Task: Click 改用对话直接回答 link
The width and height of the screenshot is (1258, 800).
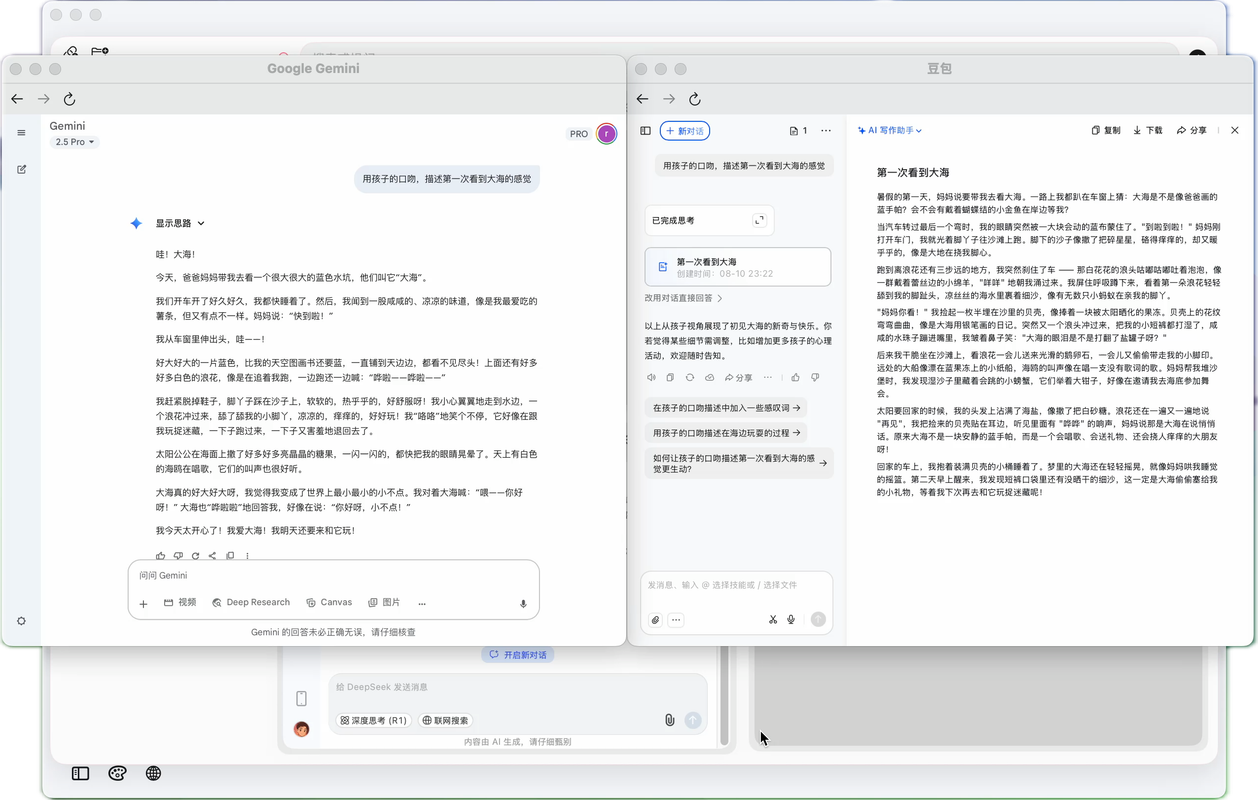Action: tap(684, 298)
